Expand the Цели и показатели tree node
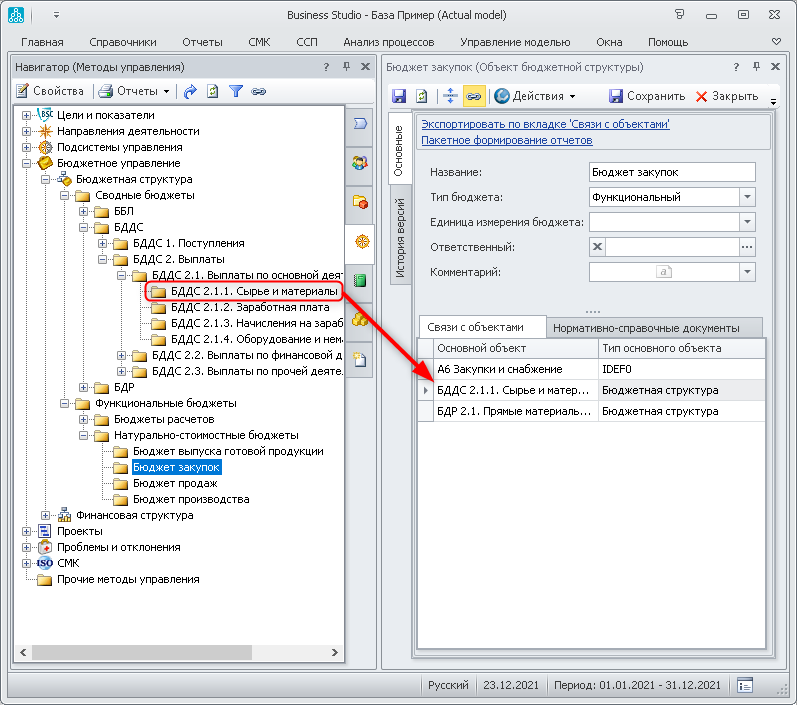 click(27, 115)
